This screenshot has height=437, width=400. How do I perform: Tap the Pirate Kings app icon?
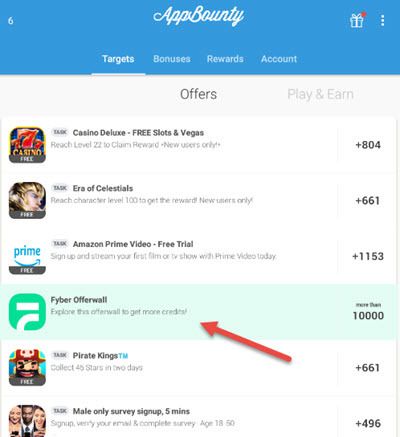point(27,368)
